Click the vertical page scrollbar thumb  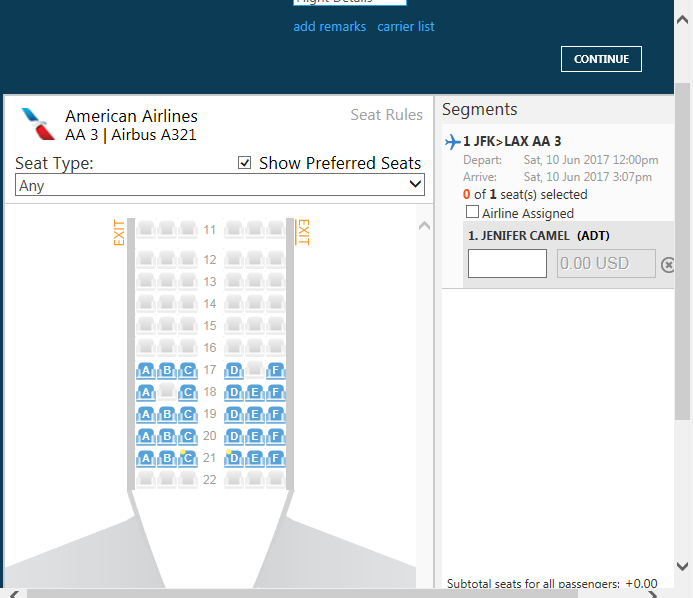(682, 251)
